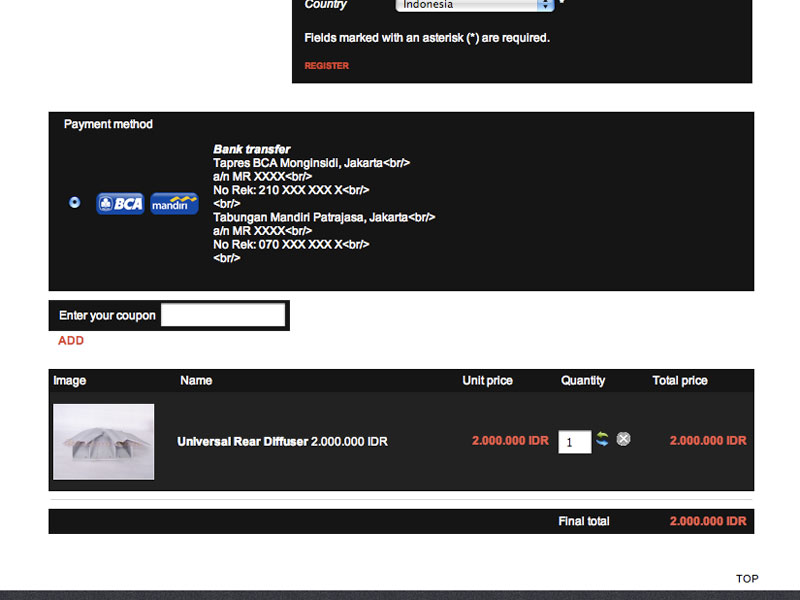Click the Name column header
Screen dimensions: 800x600
pyautogui.click(x=196, y=381)
